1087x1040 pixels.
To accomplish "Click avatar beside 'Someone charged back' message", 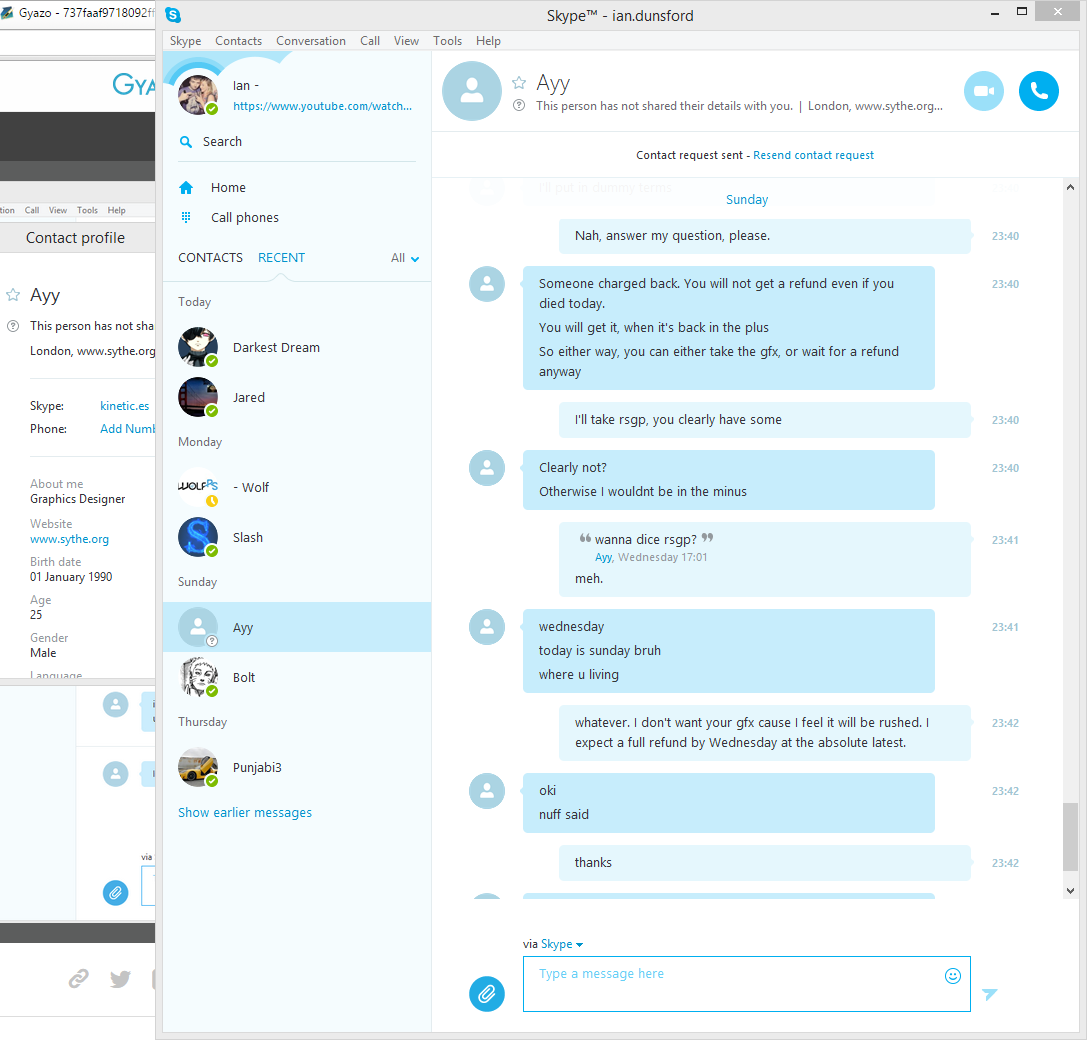I will click(487, 284).
